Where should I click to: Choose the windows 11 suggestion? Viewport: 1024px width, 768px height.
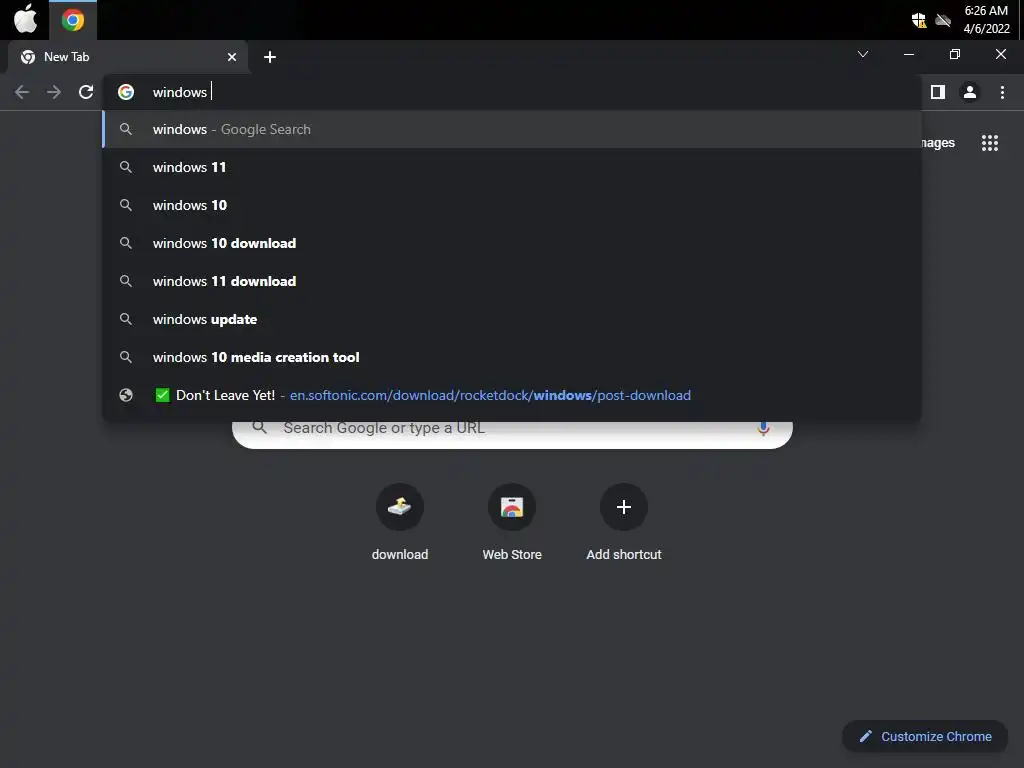pos(511,167)
